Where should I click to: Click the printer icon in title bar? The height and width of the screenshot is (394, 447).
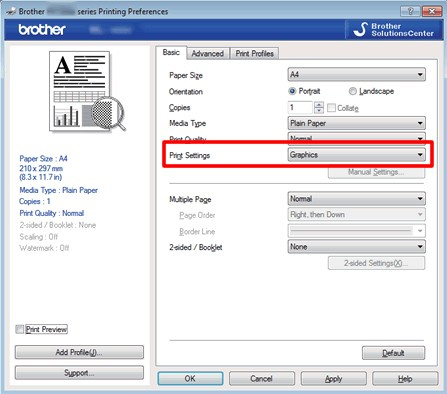(11, 11)
